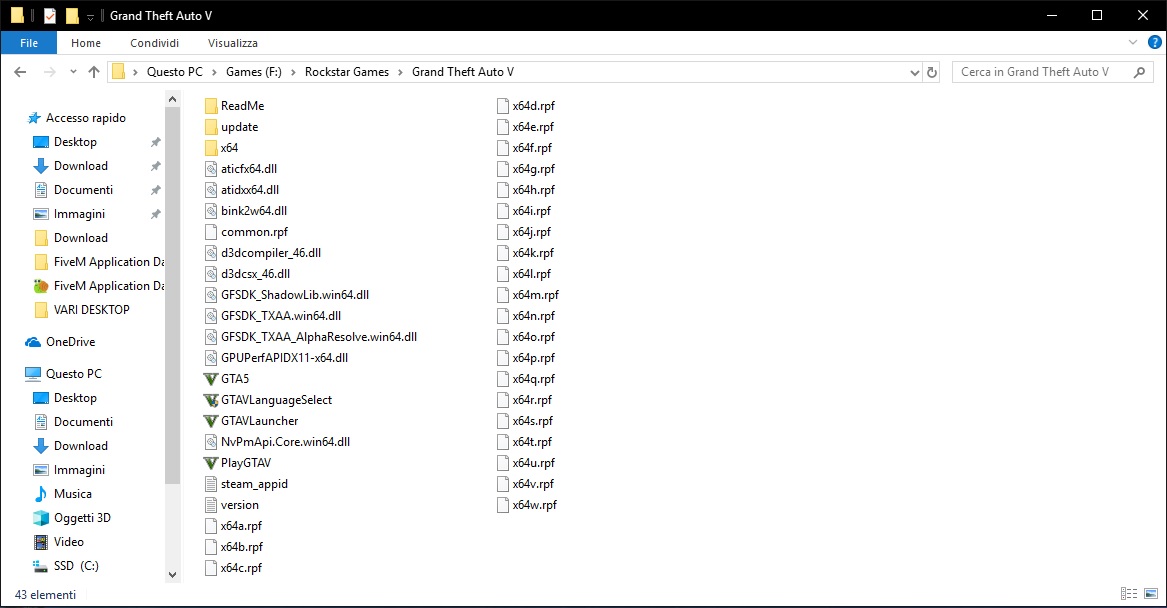Refresh the current folder view
The width and height of the screenshot is (1167, 608).
(x=932, y=72)
